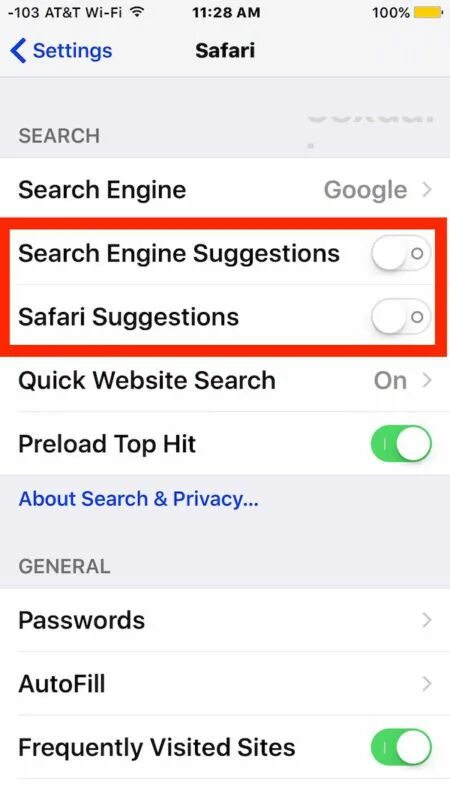Tap the chevron beside Google
This screenshot has height=800, width=450.
tap(427, 190)
